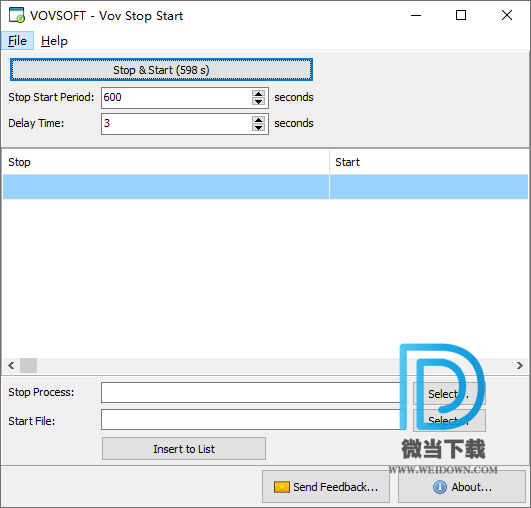Viewport: 531px width, 508px height.
Task: Decrease the Delay Time value
Action: pyautogui.click(x=259, y=128)
